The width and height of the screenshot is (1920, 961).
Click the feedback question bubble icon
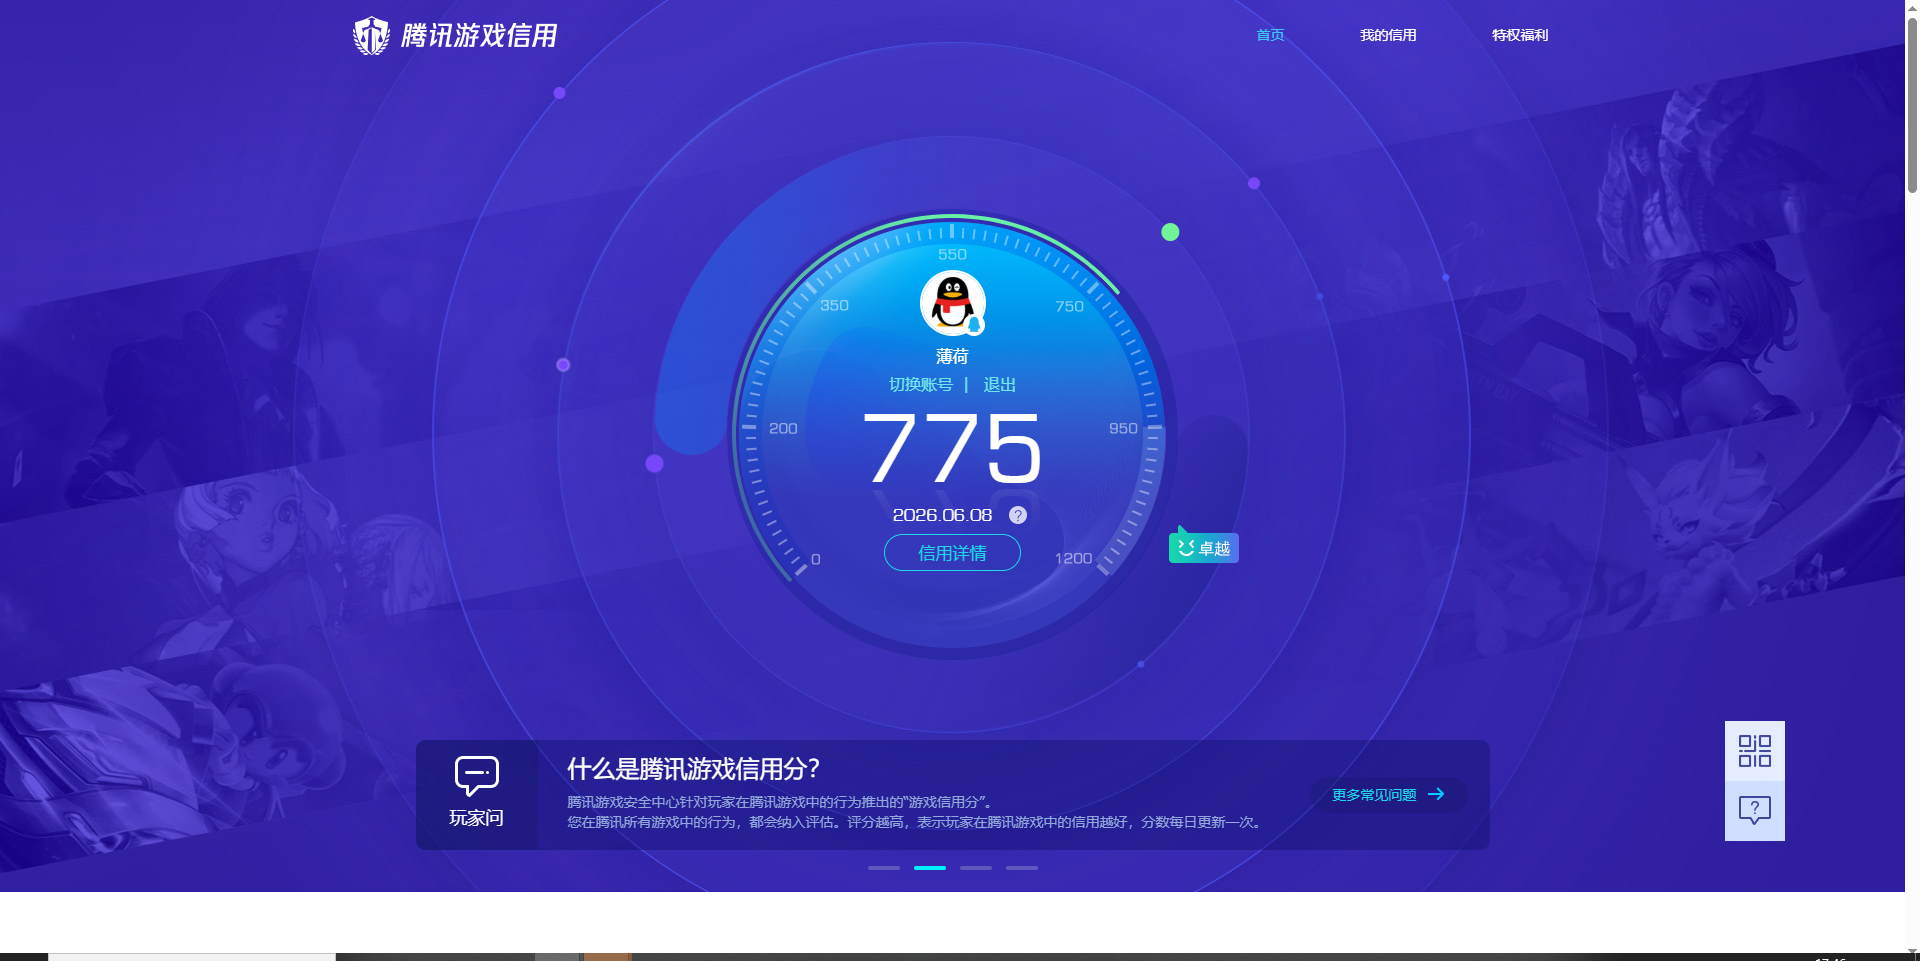pyautogui.click(x=1755, y=811)
